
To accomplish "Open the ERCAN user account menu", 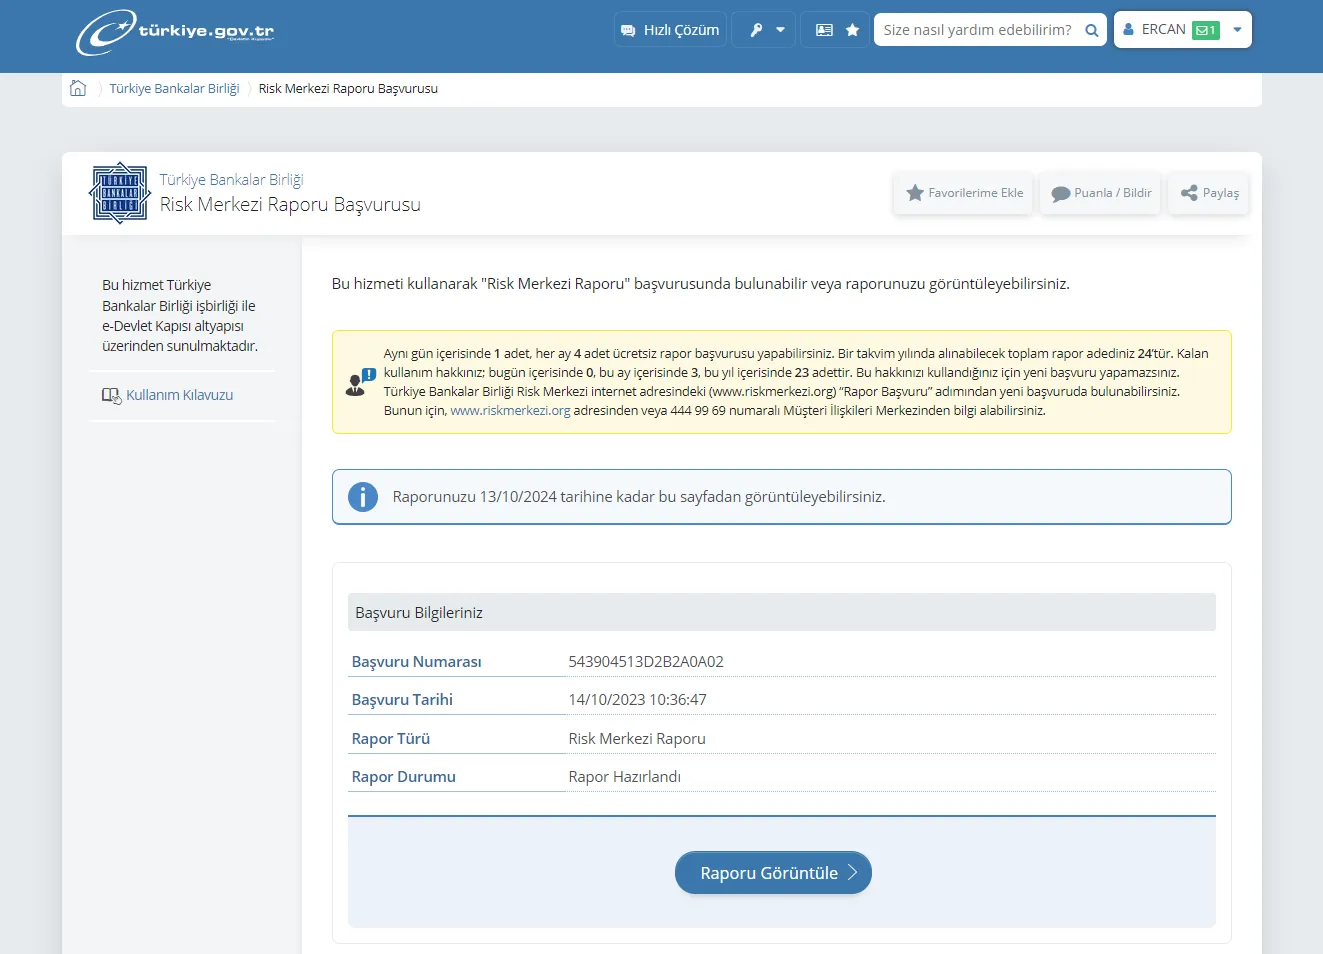I will 1182,30.
